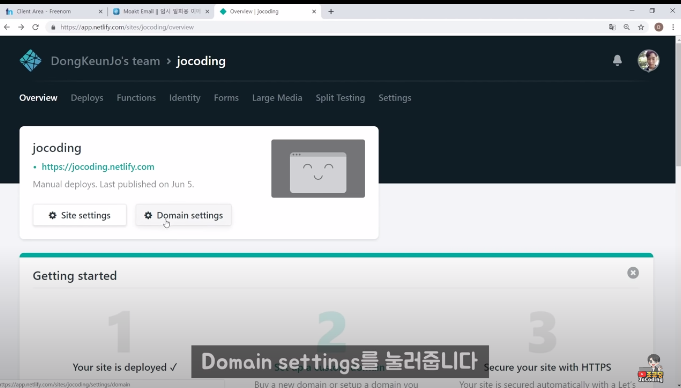Switch to the Moakt Email tab
This screenshot has width=681, height=388.
[x=160, y=11]
